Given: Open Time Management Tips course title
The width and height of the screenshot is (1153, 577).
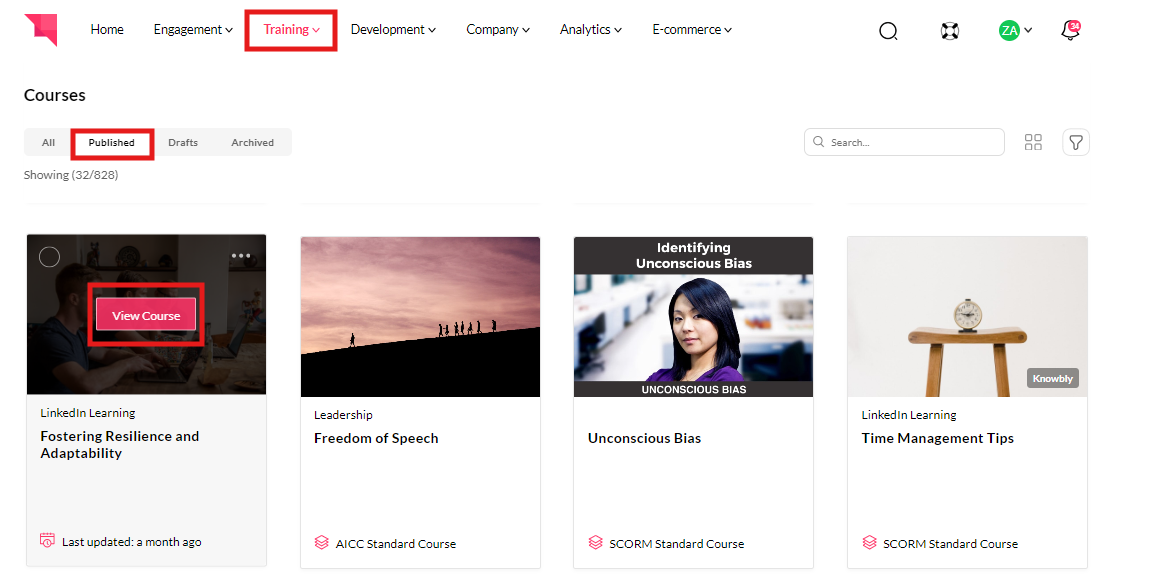Looking at the screenshot, I should coord(938,438).
